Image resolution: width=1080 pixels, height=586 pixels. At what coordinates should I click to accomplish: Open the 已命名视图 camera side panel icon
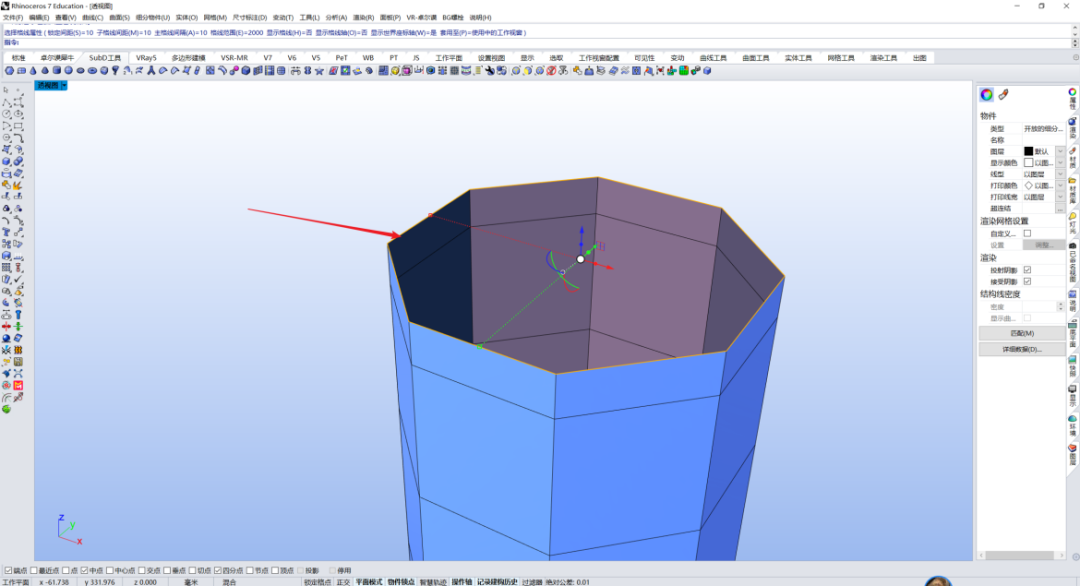click(1072, 262)
